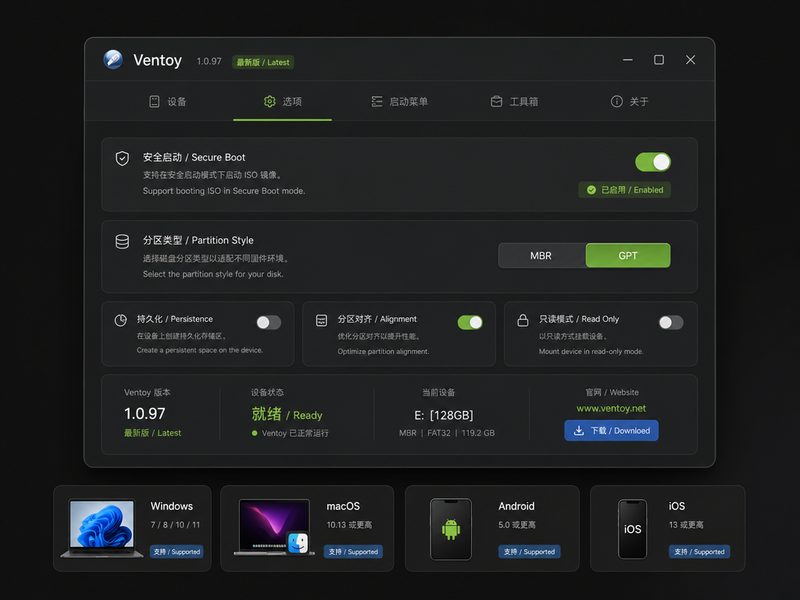Click the MBR | FAT32 | 119.2 GB text
Image resolution: width=800 pixels, height=600 pixels.
coord(447,433)
